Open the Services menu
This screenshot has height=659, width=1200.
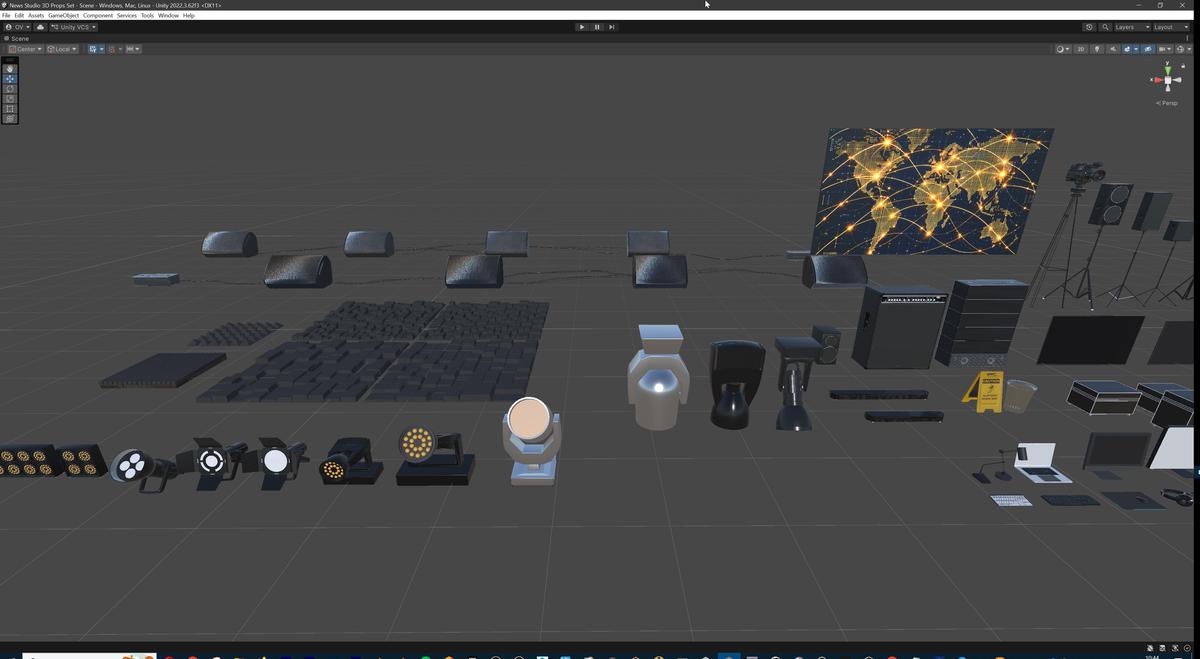click(127, 16)
